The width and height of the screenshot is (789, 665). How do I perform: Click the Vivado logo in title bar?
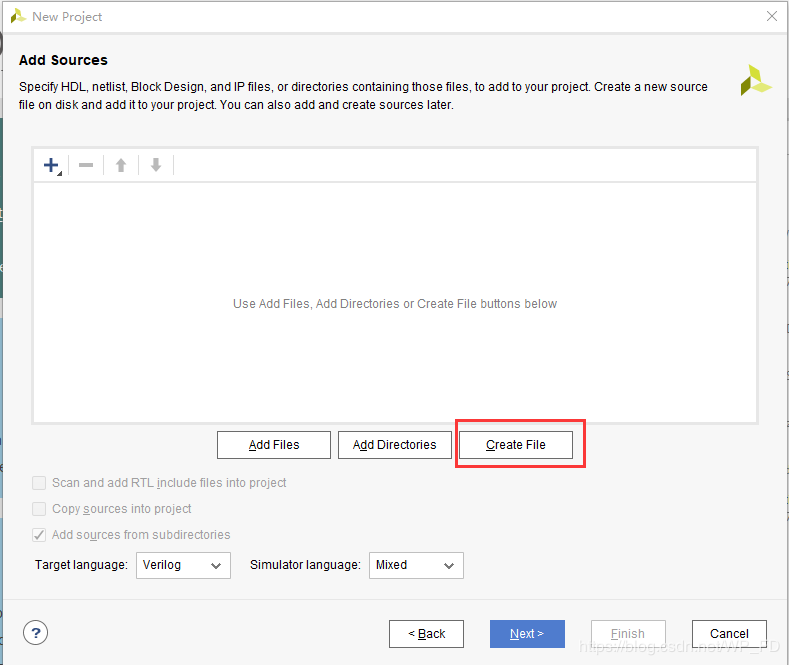18,16
